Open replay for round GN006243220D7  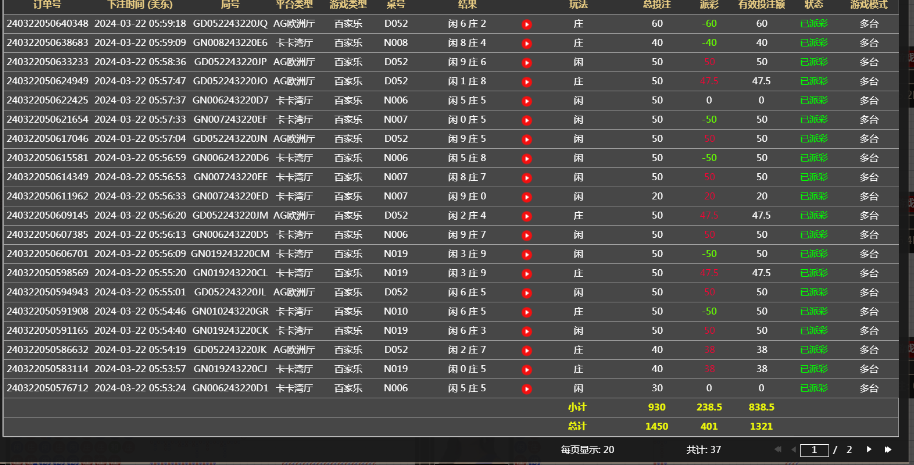click(x=526, y=100)
